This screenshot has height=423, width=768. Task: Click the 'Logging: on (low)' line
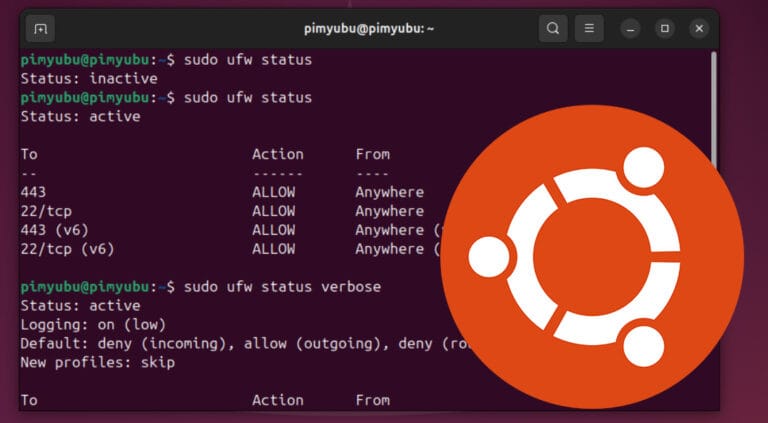(92, 325)
